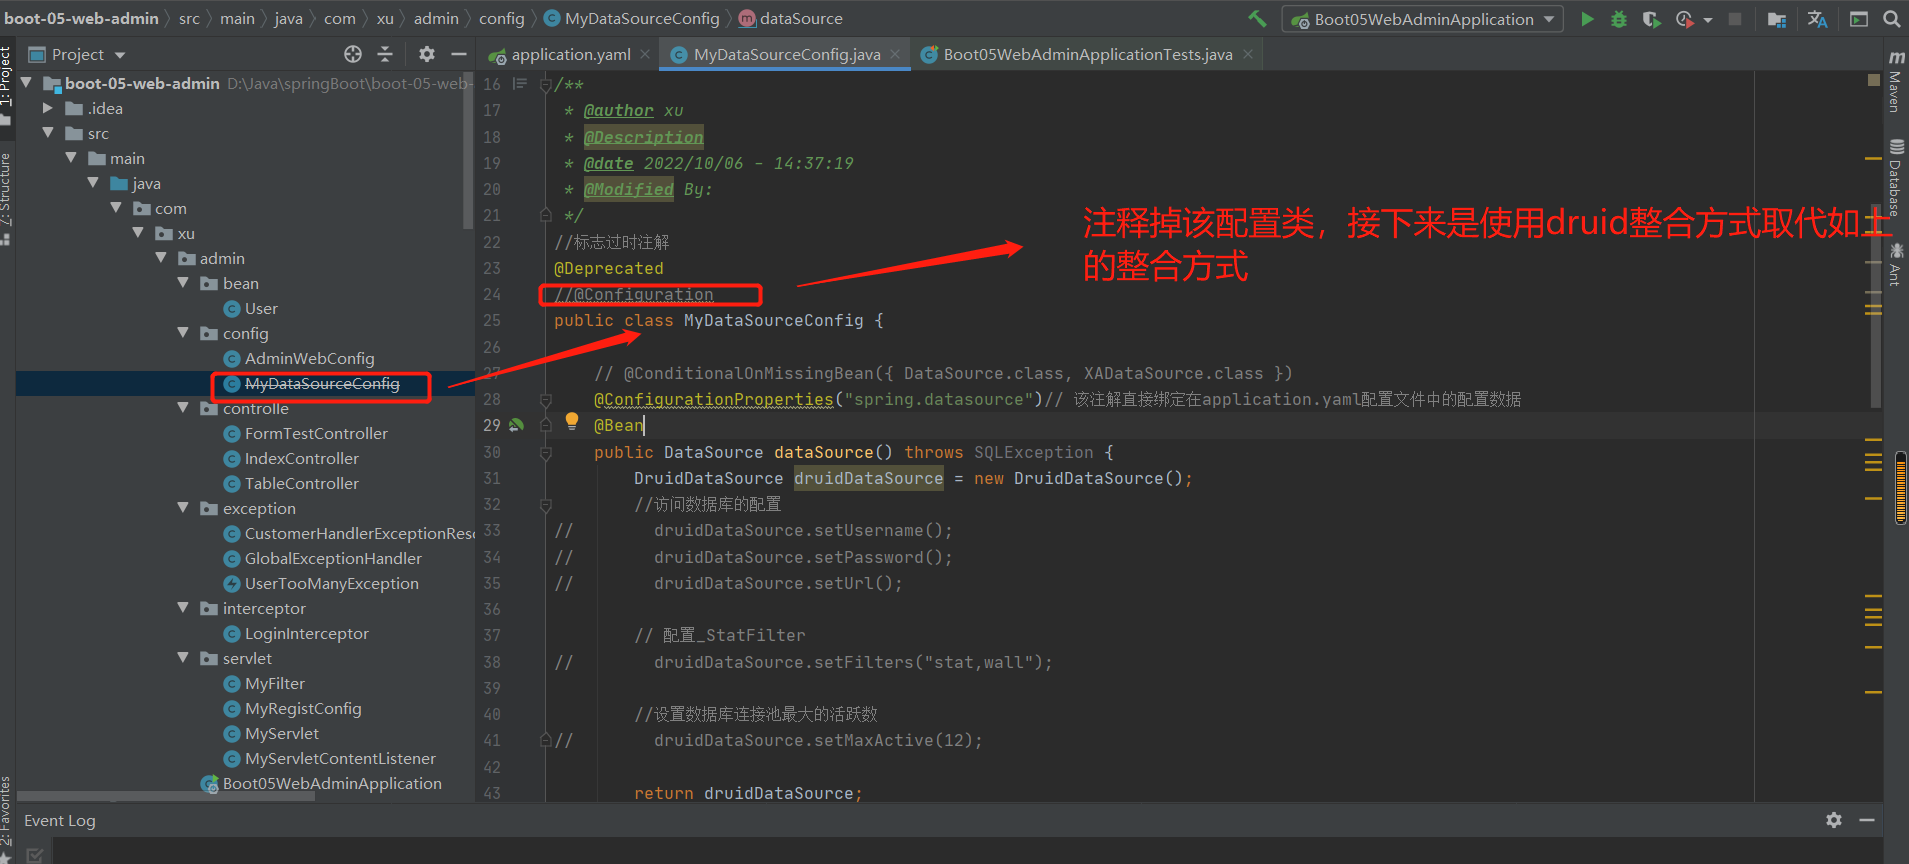
Task: Collapse the main folder arrow
Action: click(x=70, y=158)
